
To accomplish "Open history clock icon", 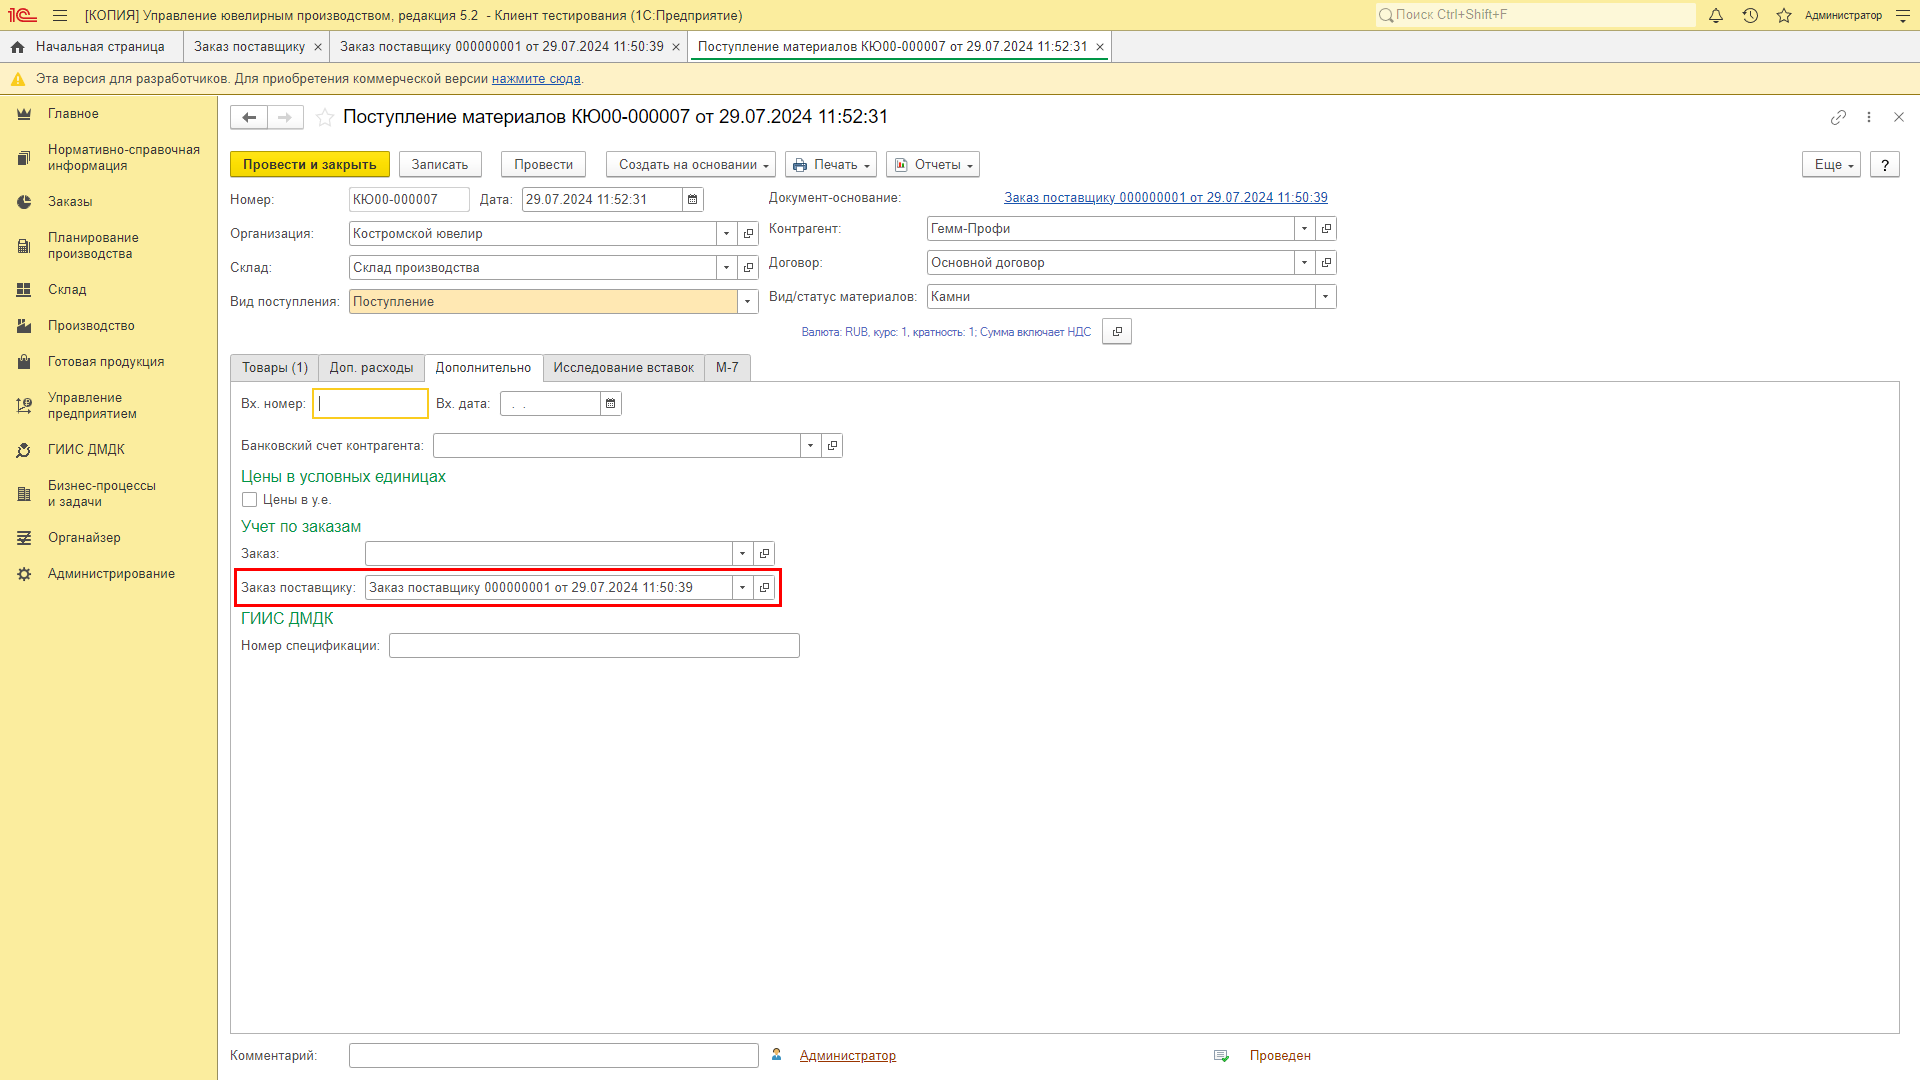I will tap(1750, 15).
